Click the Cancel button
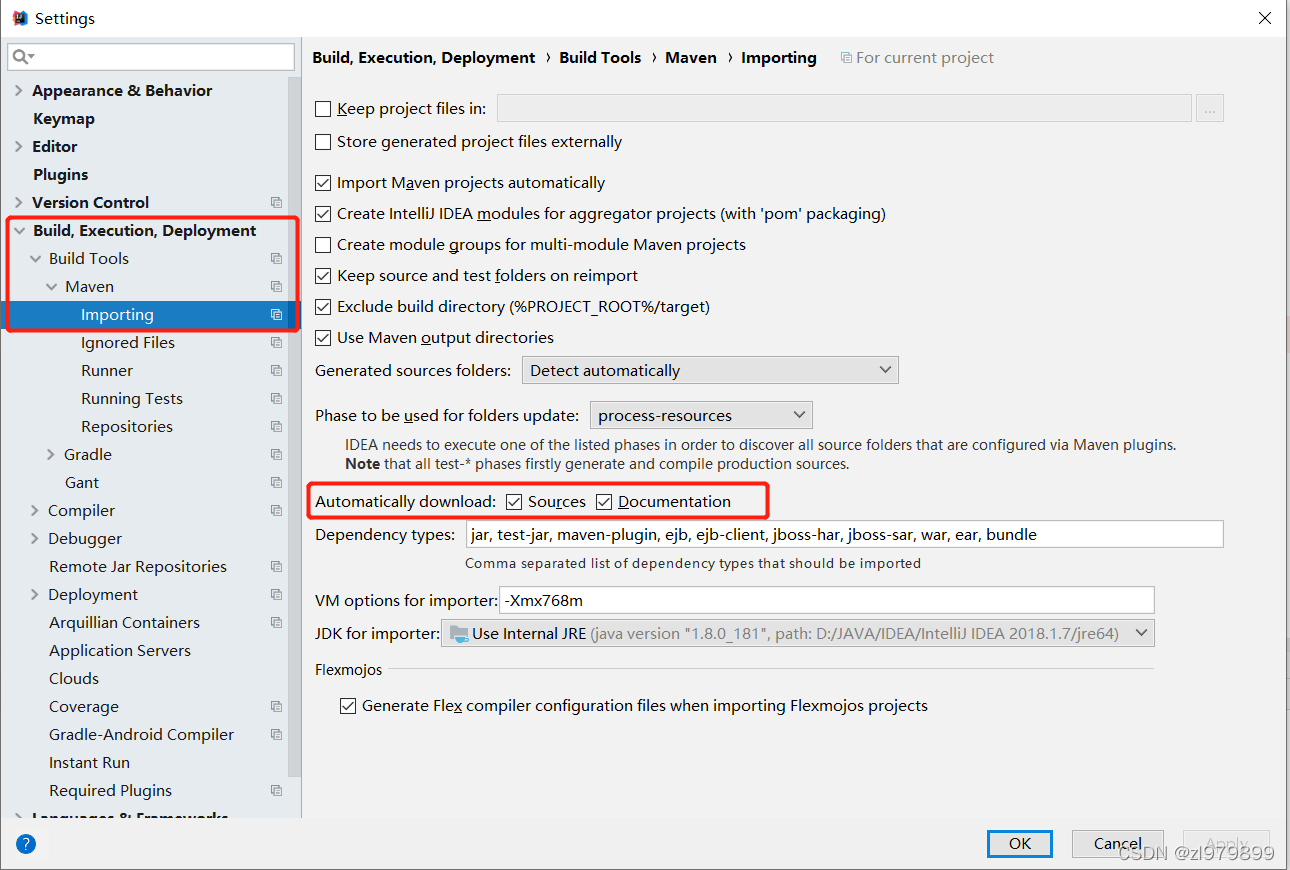Screen dimensions: 1290x870 pos(1118,844)
